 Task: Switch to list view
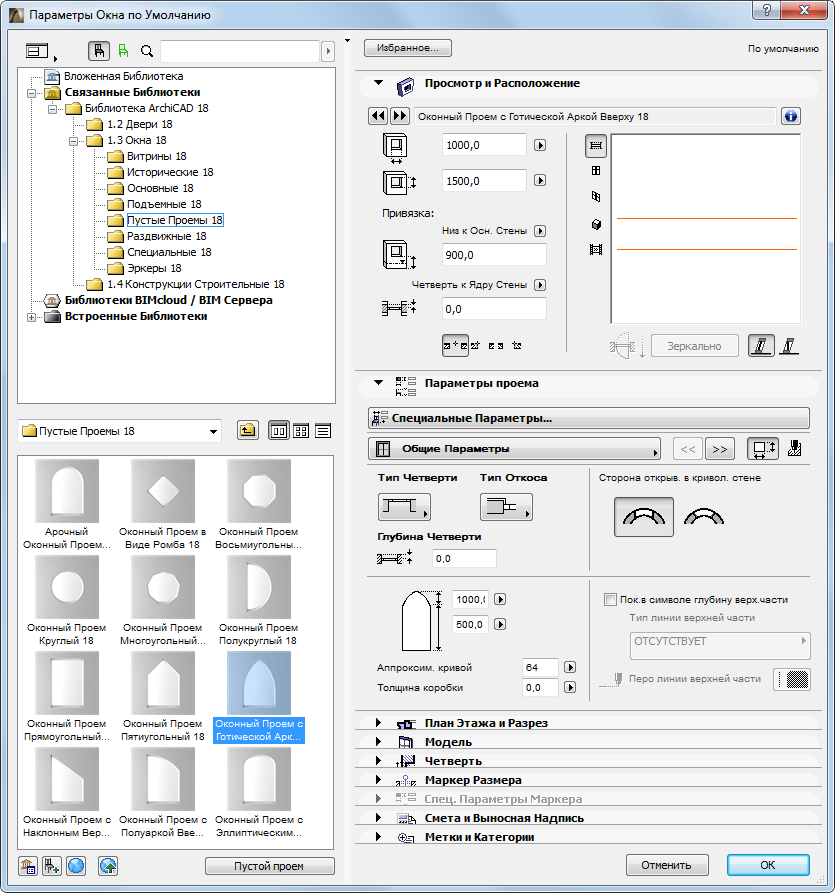[323, 431]
